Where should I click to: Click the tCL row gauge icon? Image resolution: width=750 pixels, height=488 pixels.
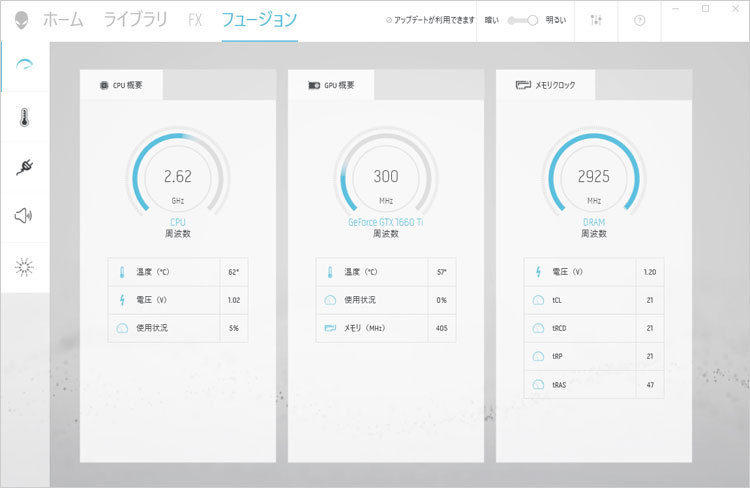538,300
